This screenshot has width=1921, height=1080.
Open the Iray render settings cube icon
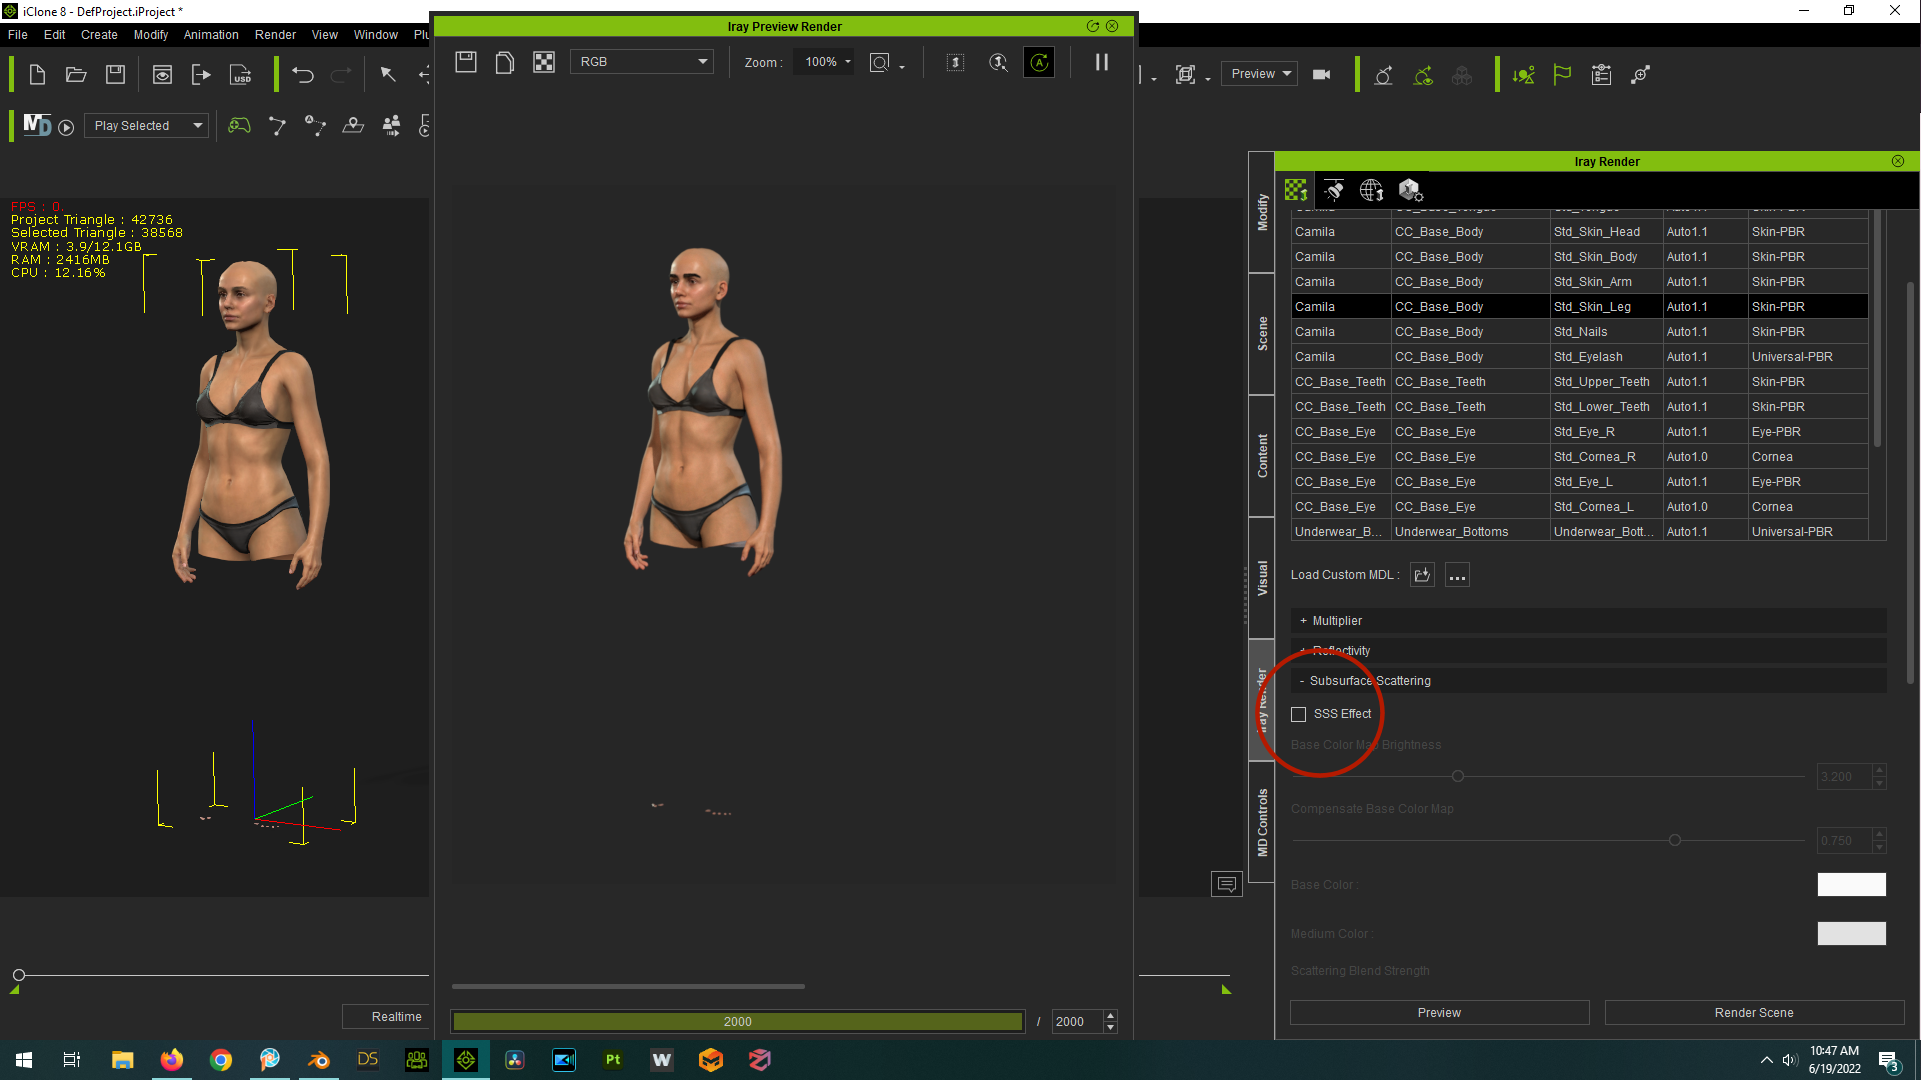[x=1410, y=190]
